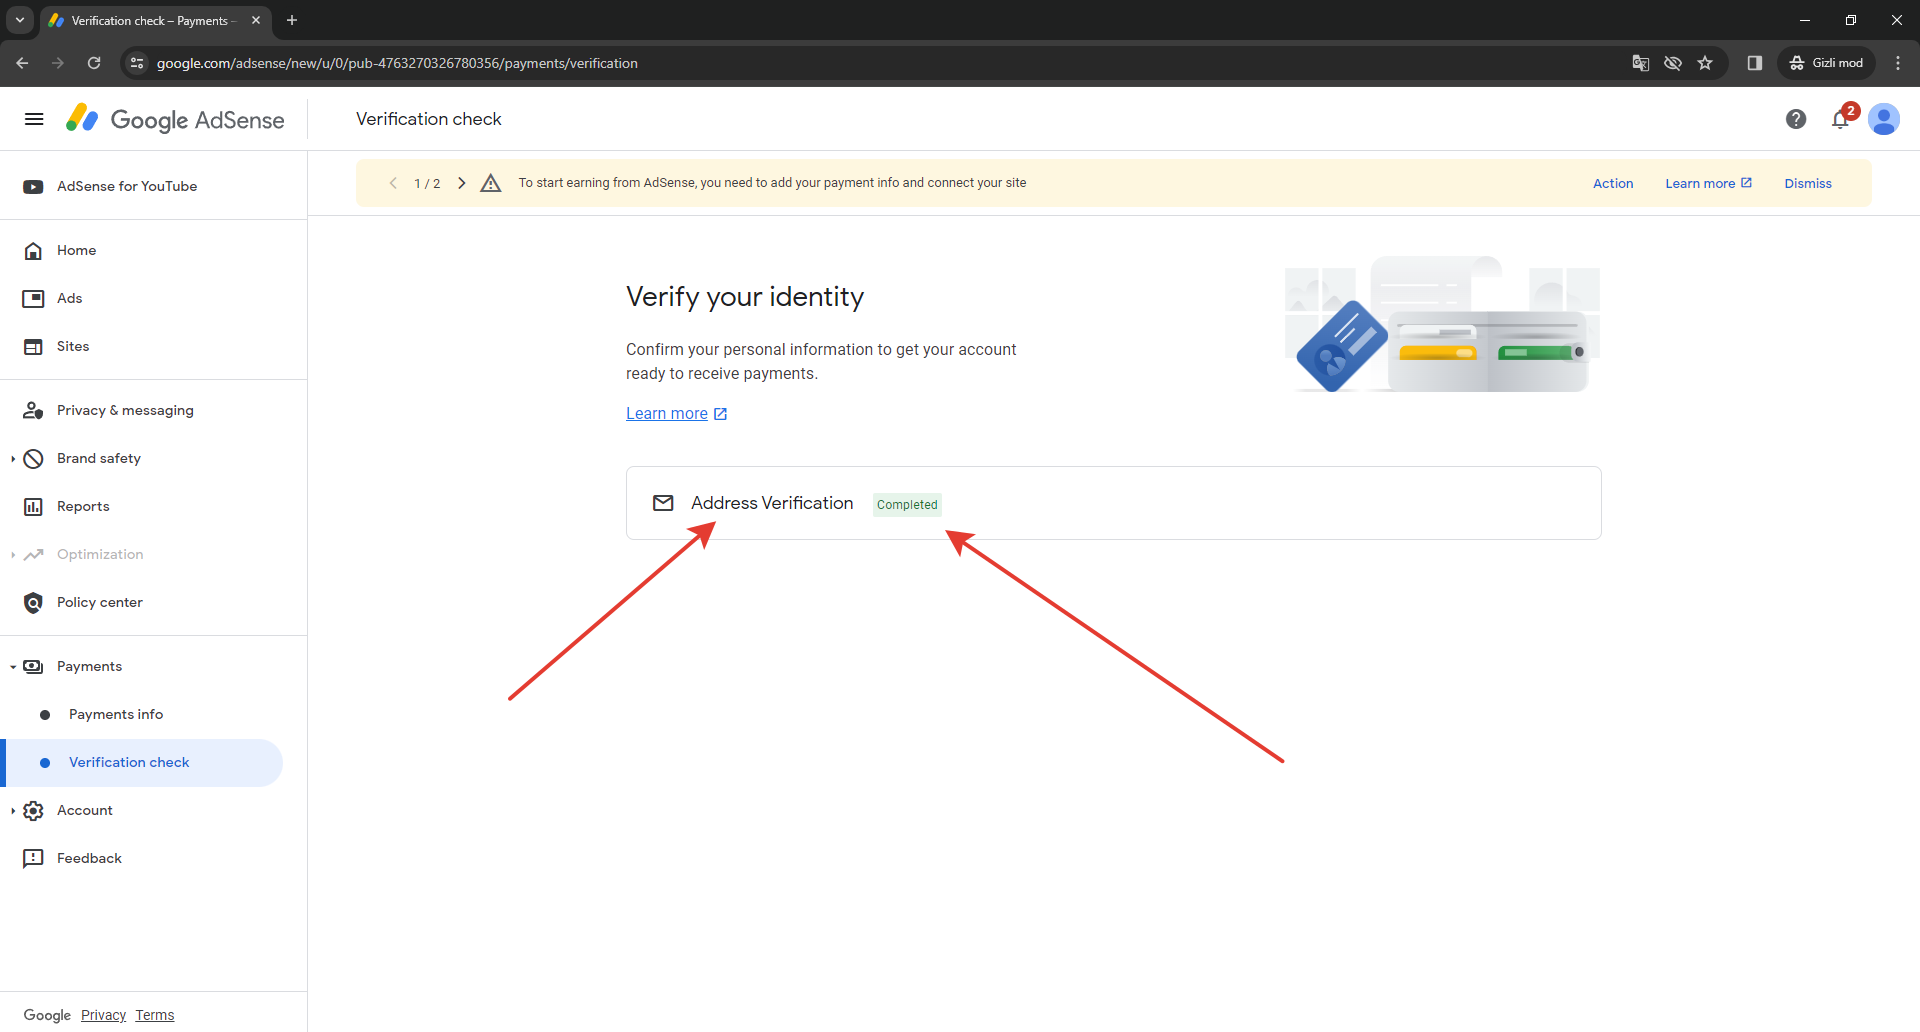Image resolution: width=1920 pixels, height=1032 pixels.
Task: Open a new browser tab
Action: [x=292, y=20]
